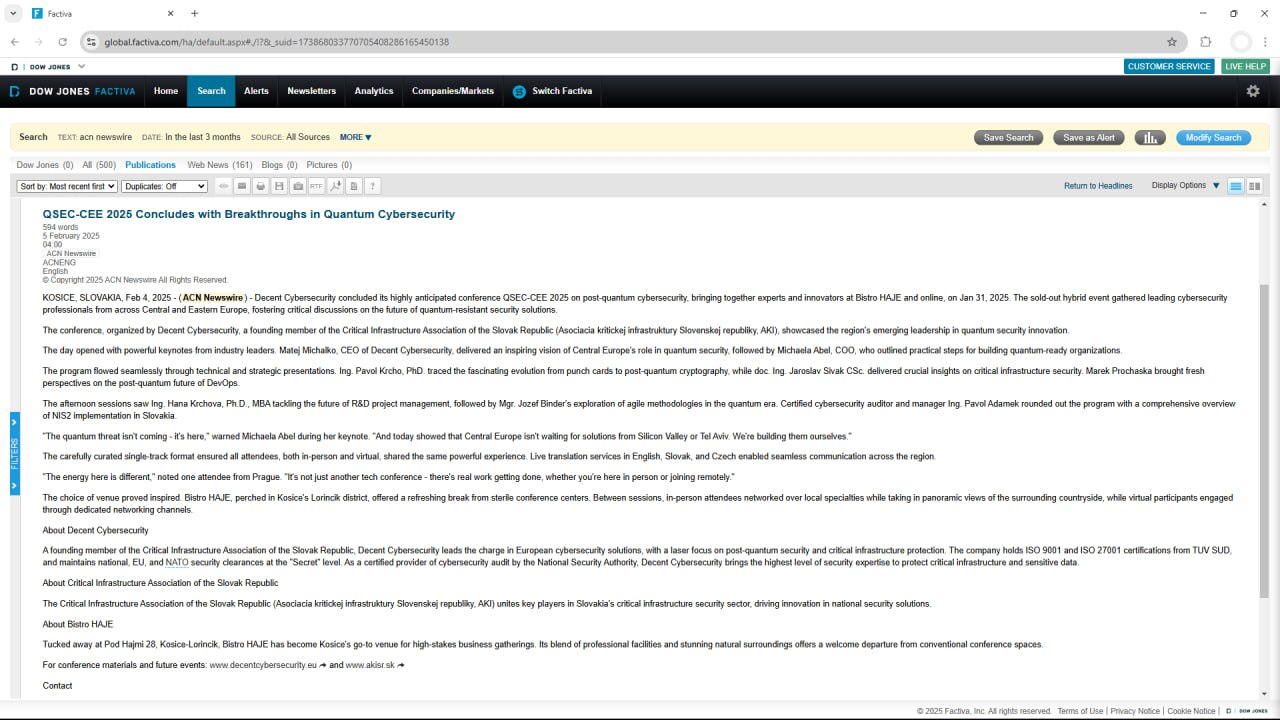The height and width of the screenshot is (720, 1280).
Task: Open the Display Options dropdown
Action: click(x=1185, y=186)
